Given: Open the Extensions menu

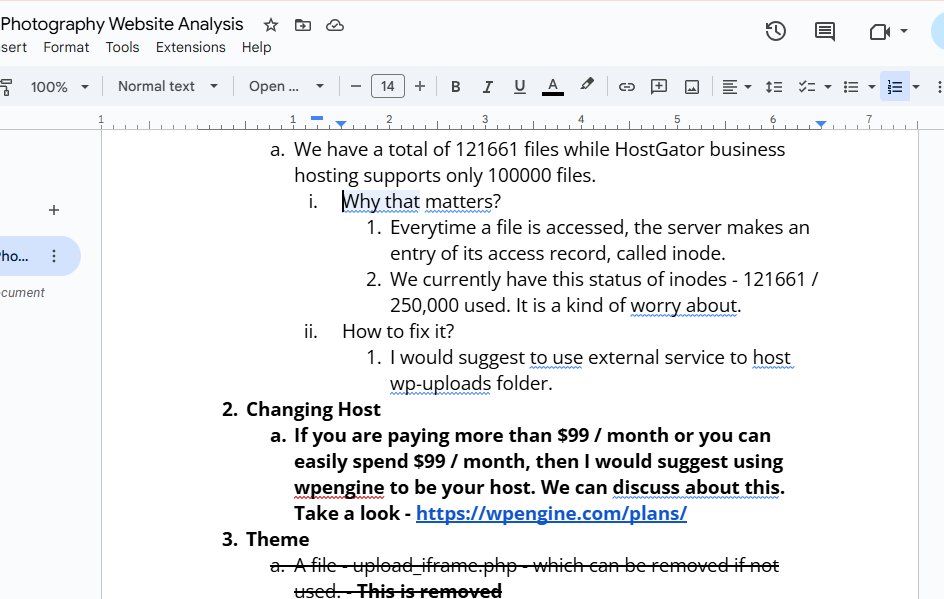Looking at the screenshot, I should (x=190, y=47).
